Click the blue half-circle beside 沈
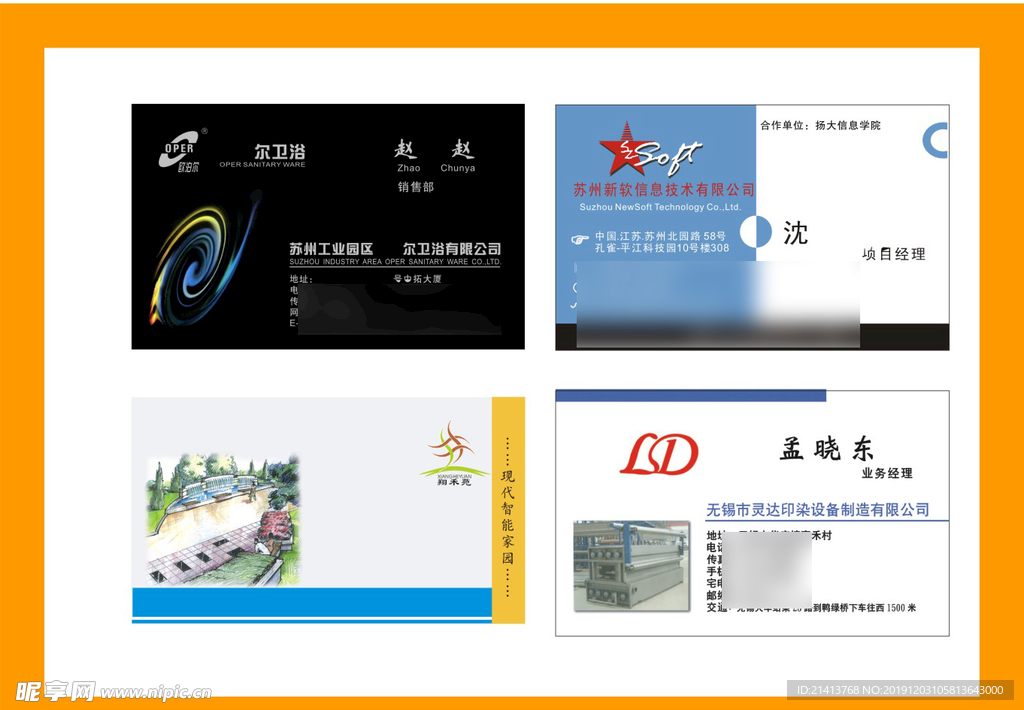Viewport: 1024px width, 710px height. click(763, 232)
